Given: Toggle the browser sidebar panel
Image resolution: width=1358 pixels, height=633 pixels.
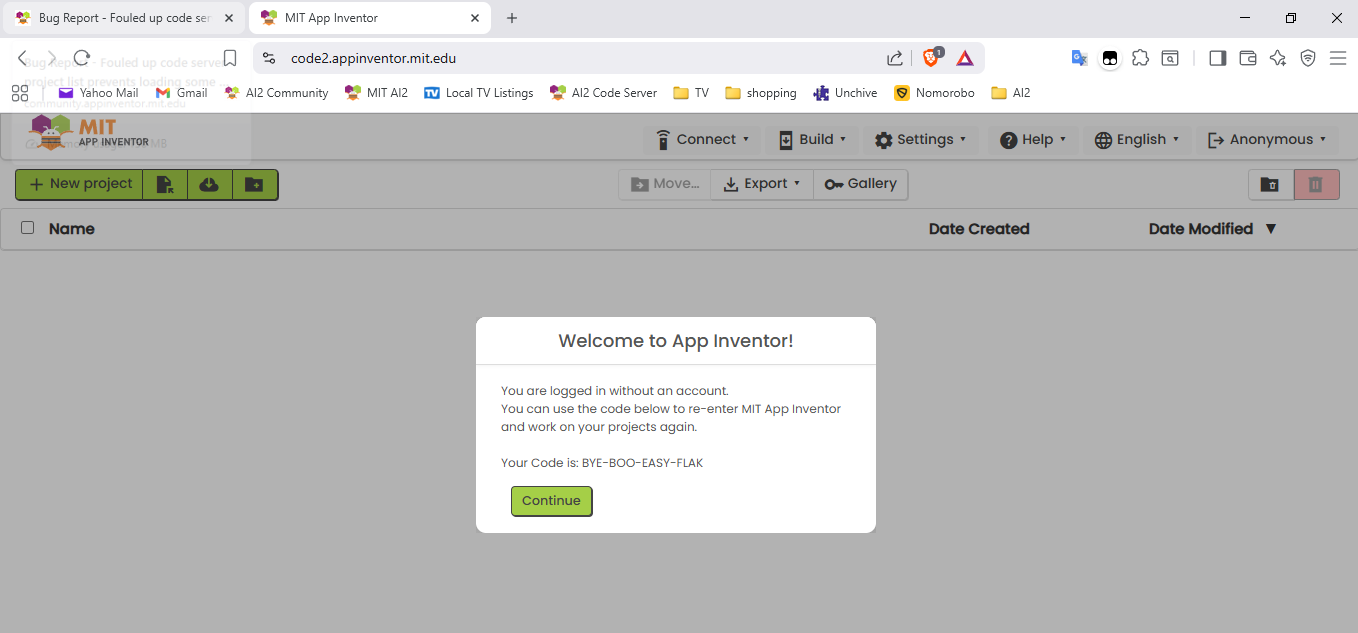Looking at the screenshot, I should pos(1217,58).
